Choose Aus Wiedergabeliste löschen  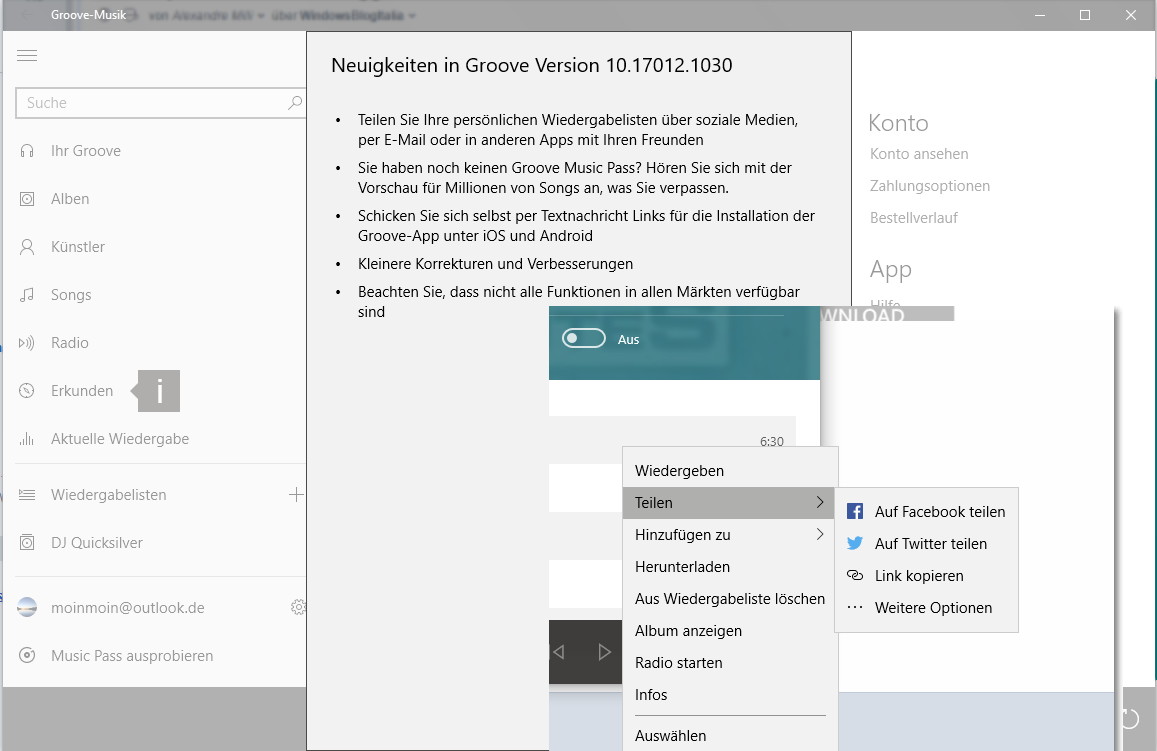(x=731, y=598)
